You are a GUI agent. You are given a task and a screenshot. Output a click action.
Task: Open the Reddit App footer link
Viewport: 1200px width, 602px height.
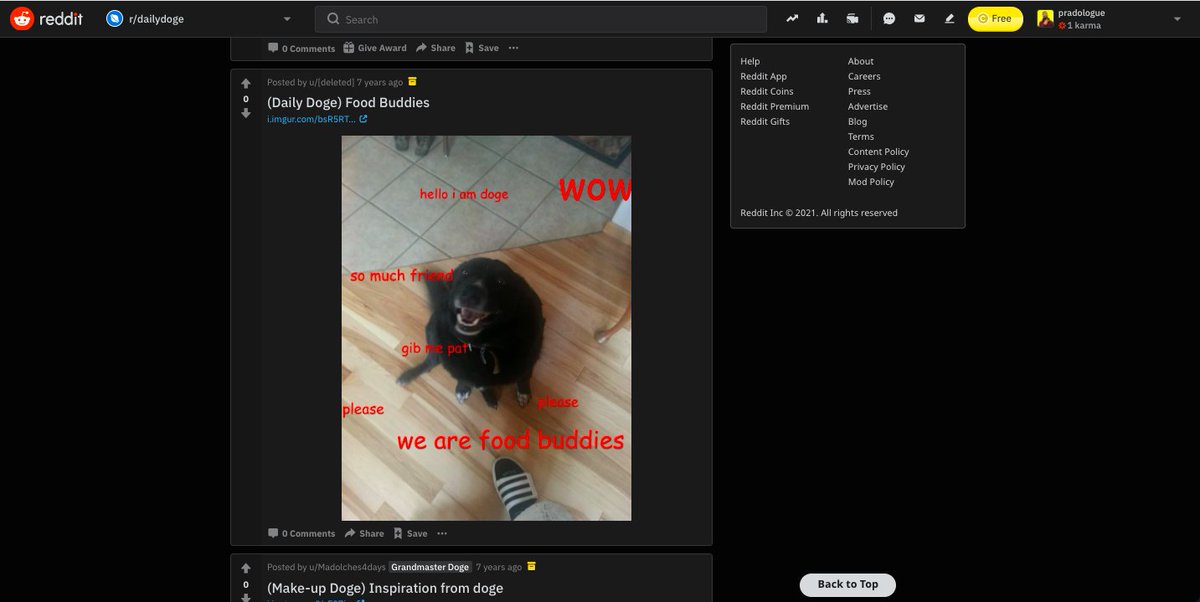tap(763, 76)
